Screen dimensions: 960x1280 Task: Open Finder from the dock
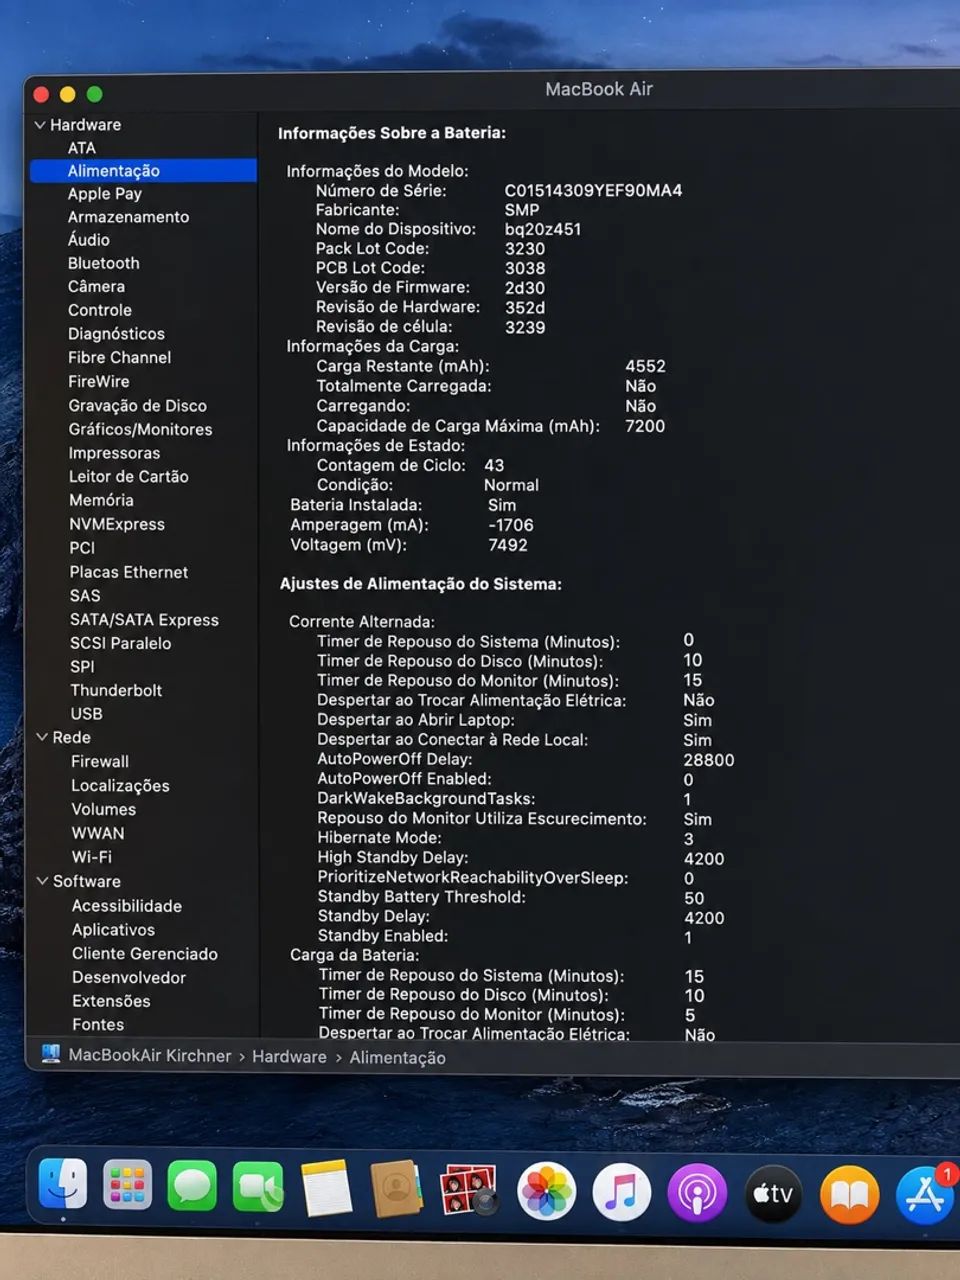coord(62,1186)
